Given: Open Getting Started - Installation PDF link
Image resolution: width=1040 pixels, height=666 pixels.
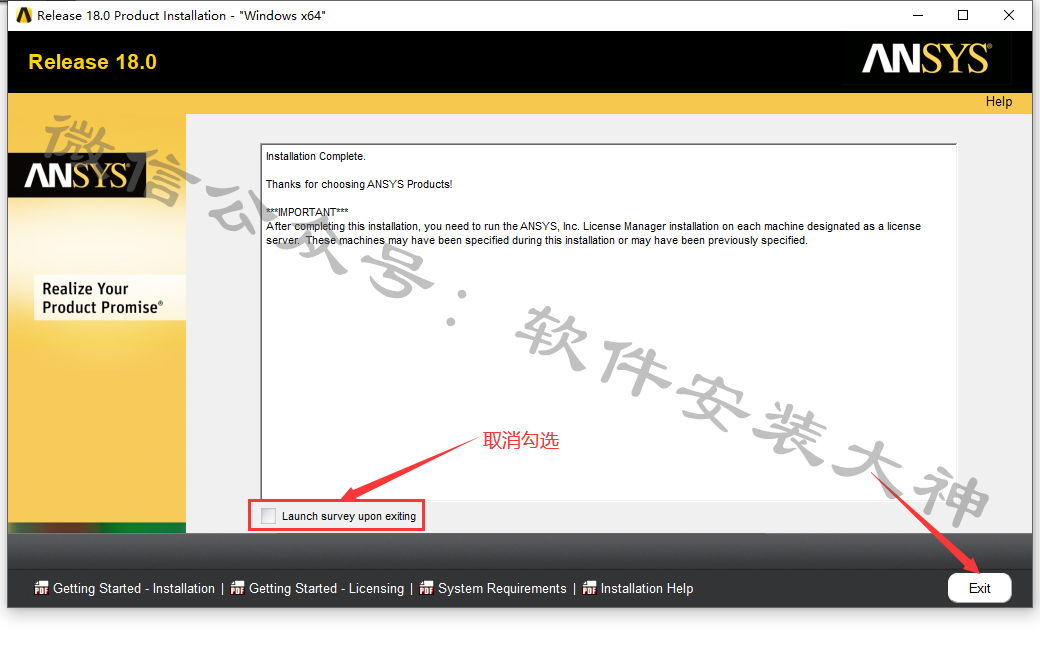Looking at the screenshot, I should pyautogui.click(x=134, y=588).
